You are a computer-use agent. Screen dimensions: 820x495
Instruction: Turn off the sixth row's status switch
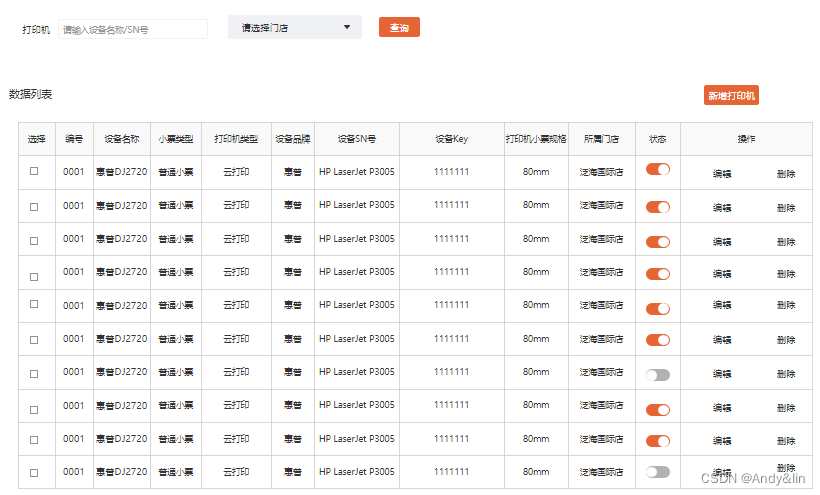coord(658,340)
